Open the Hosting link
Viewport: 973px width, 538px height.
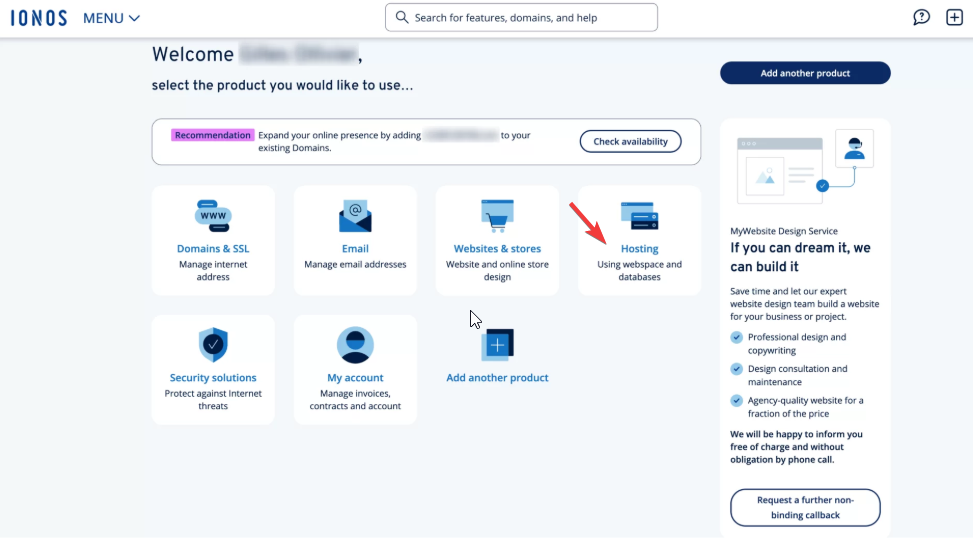[x=640, y=249]
